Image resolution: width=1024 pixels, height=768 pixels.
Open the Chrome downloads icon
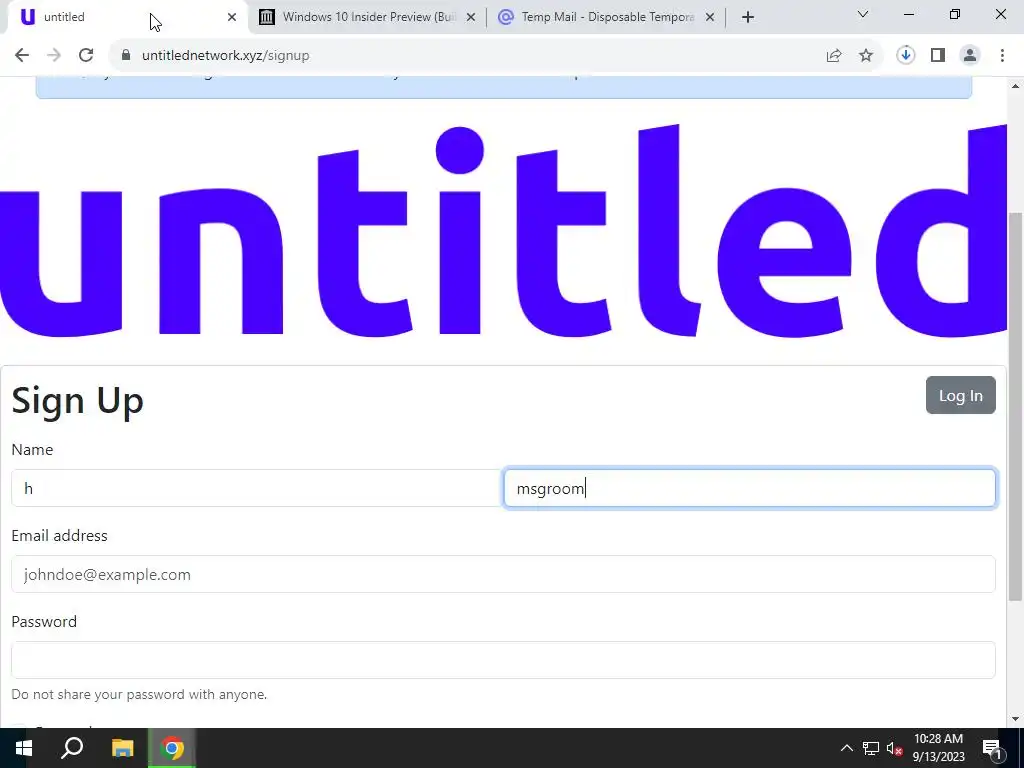tap(906, 56)
